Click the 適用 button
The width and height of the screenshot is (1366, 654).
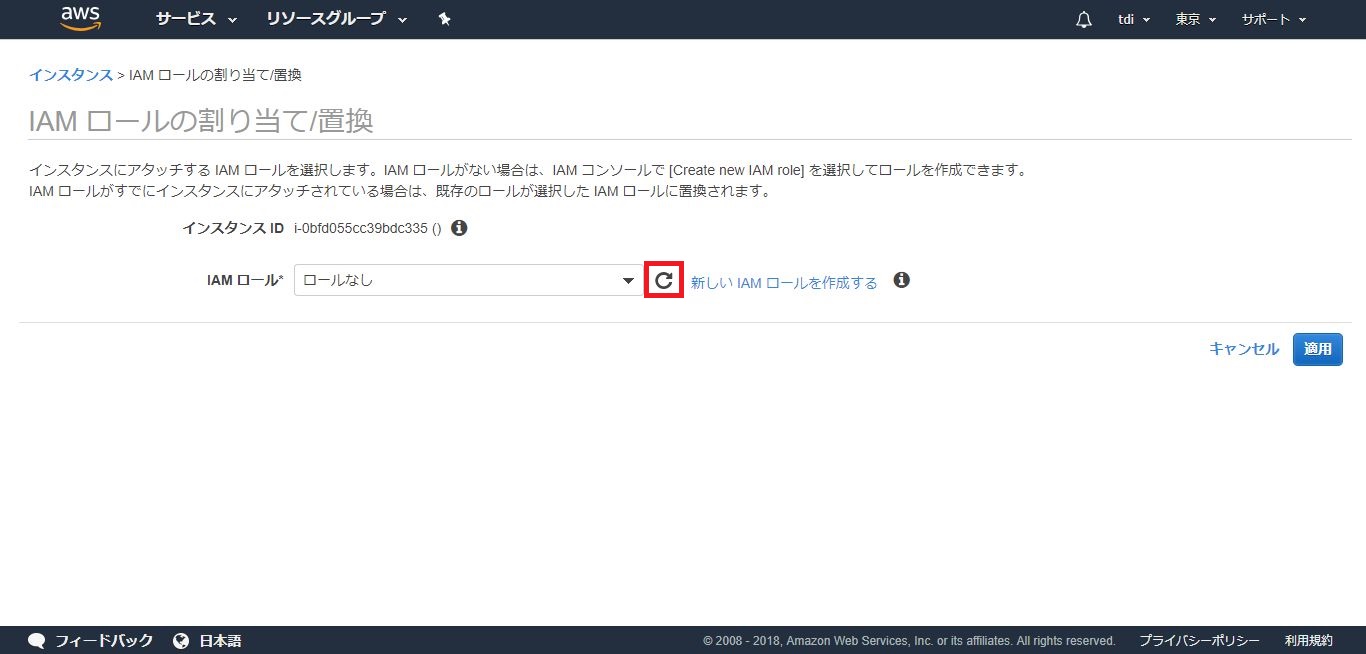[1317, 349]
